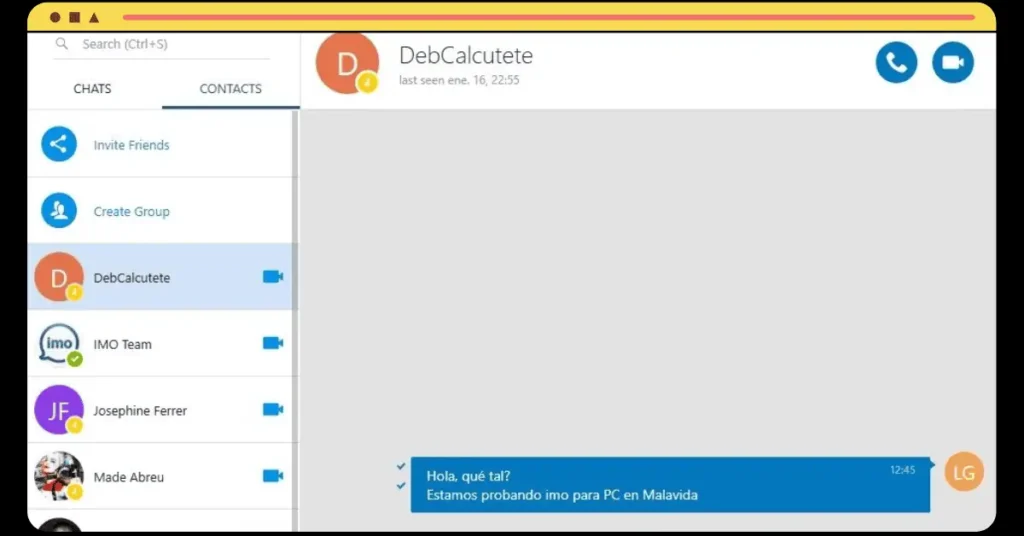The height and width of the screenshot is (536, 1024).
Task: Click the Create Group icon
Action: [59, 210]
